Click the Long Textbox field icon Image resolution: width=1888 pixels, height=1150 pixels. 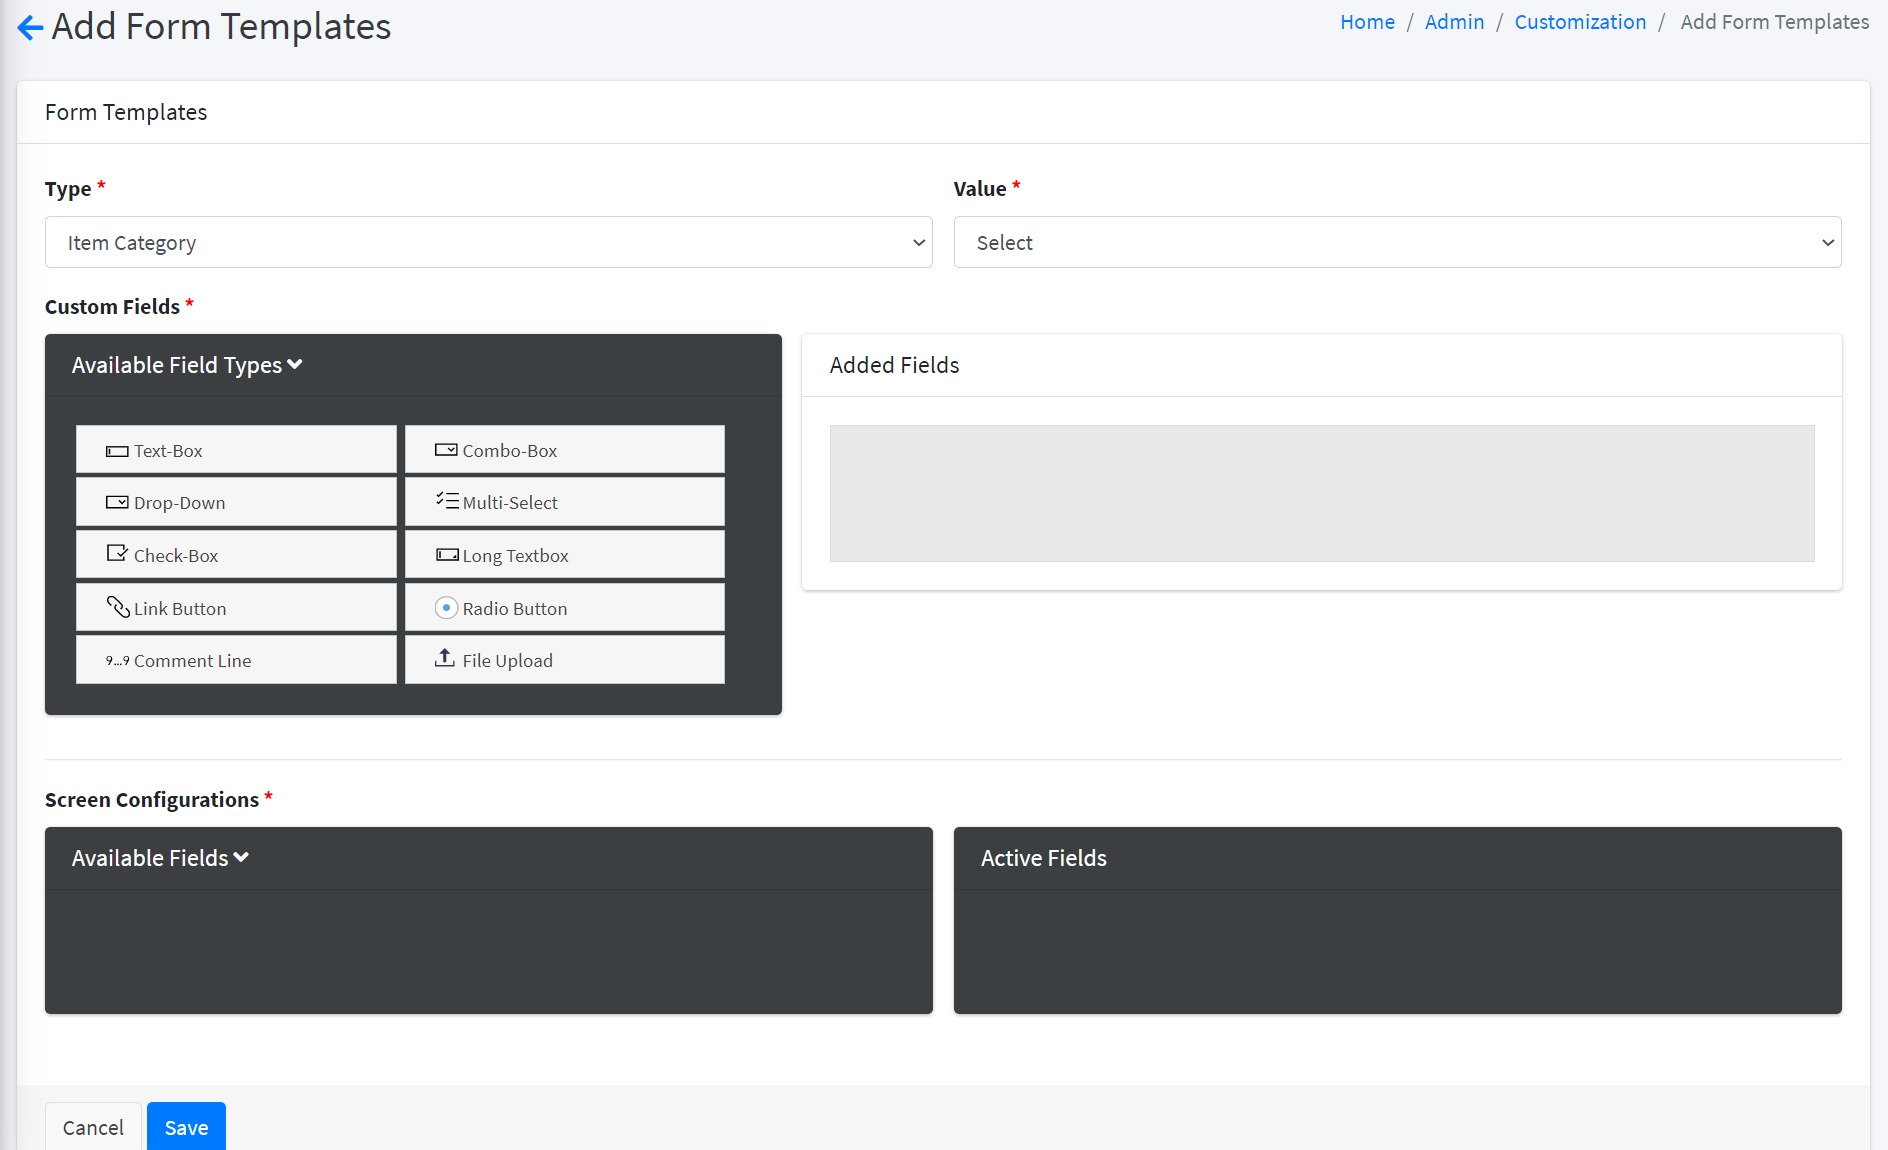pyautogui.click(x=447, y=555)
